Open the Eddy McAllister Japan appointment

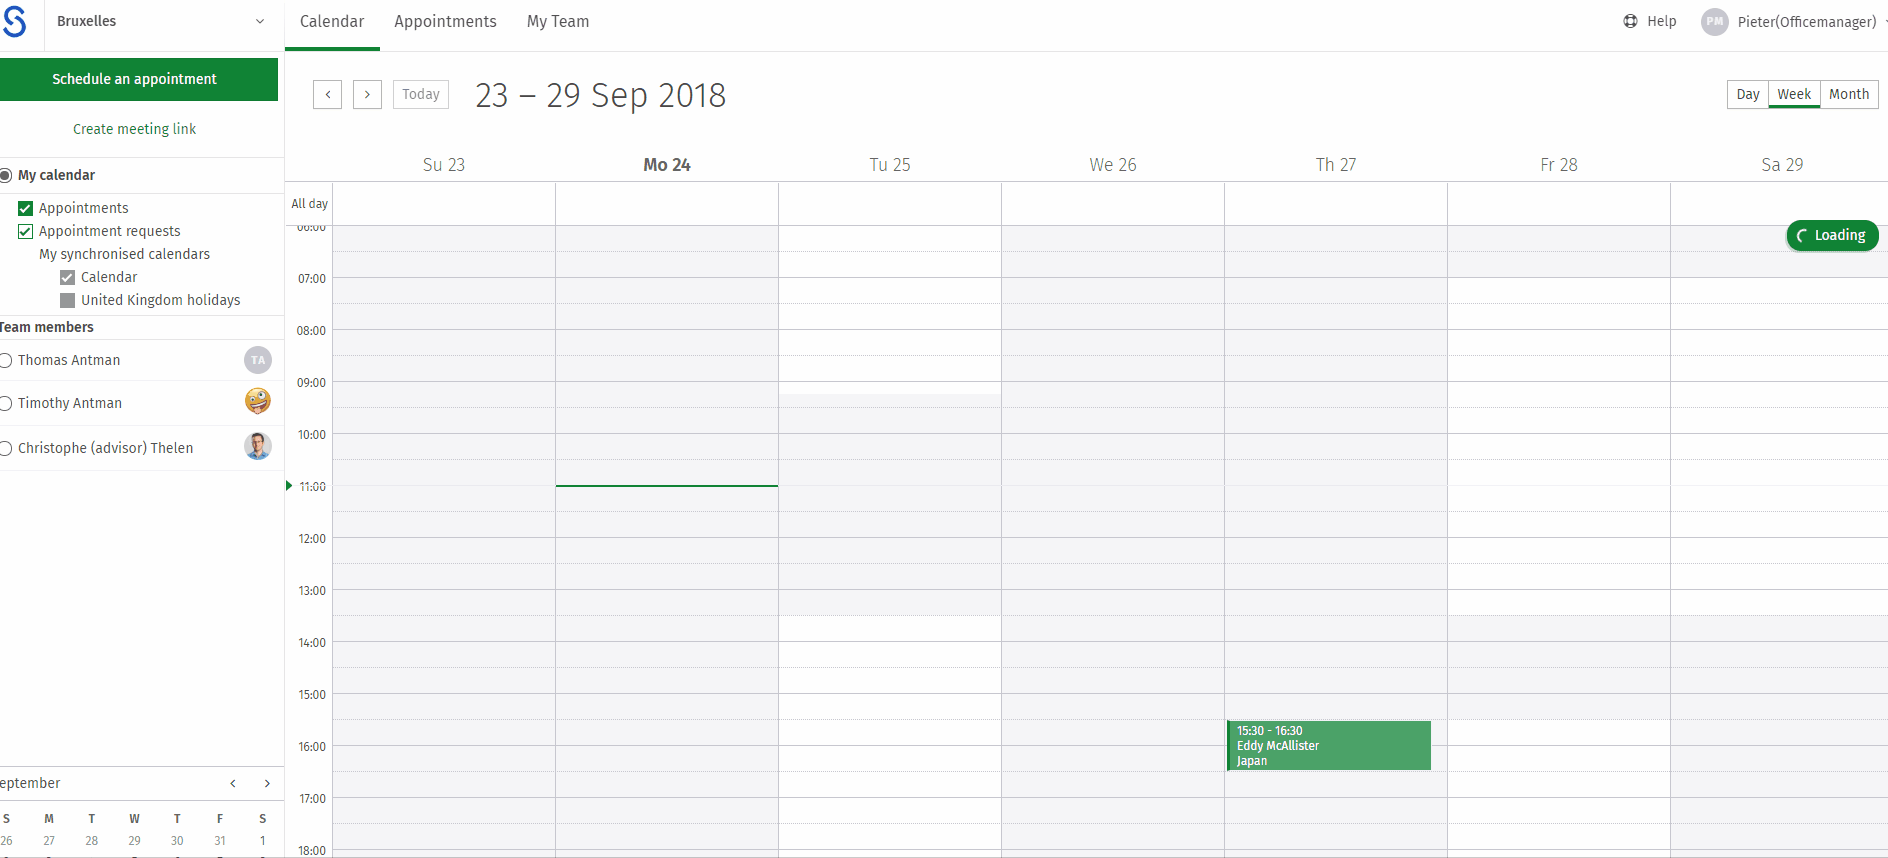click(1329, 746)
